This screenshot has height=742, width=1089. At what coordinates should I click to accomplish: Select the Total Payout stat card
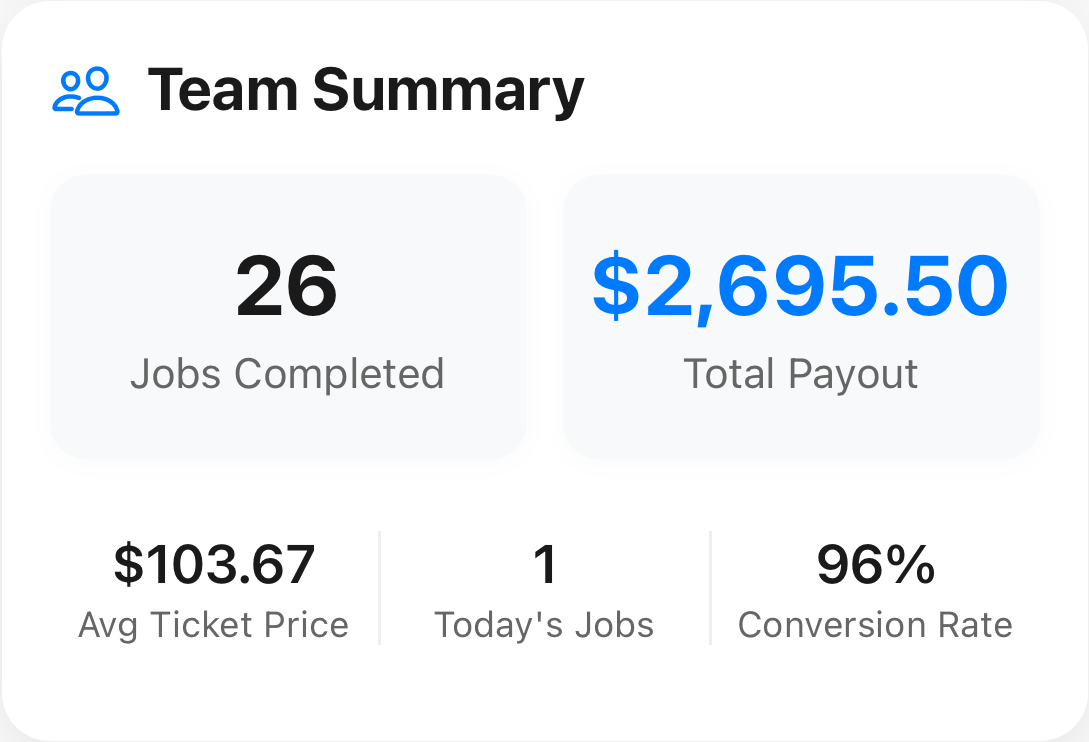coord(800,317)
